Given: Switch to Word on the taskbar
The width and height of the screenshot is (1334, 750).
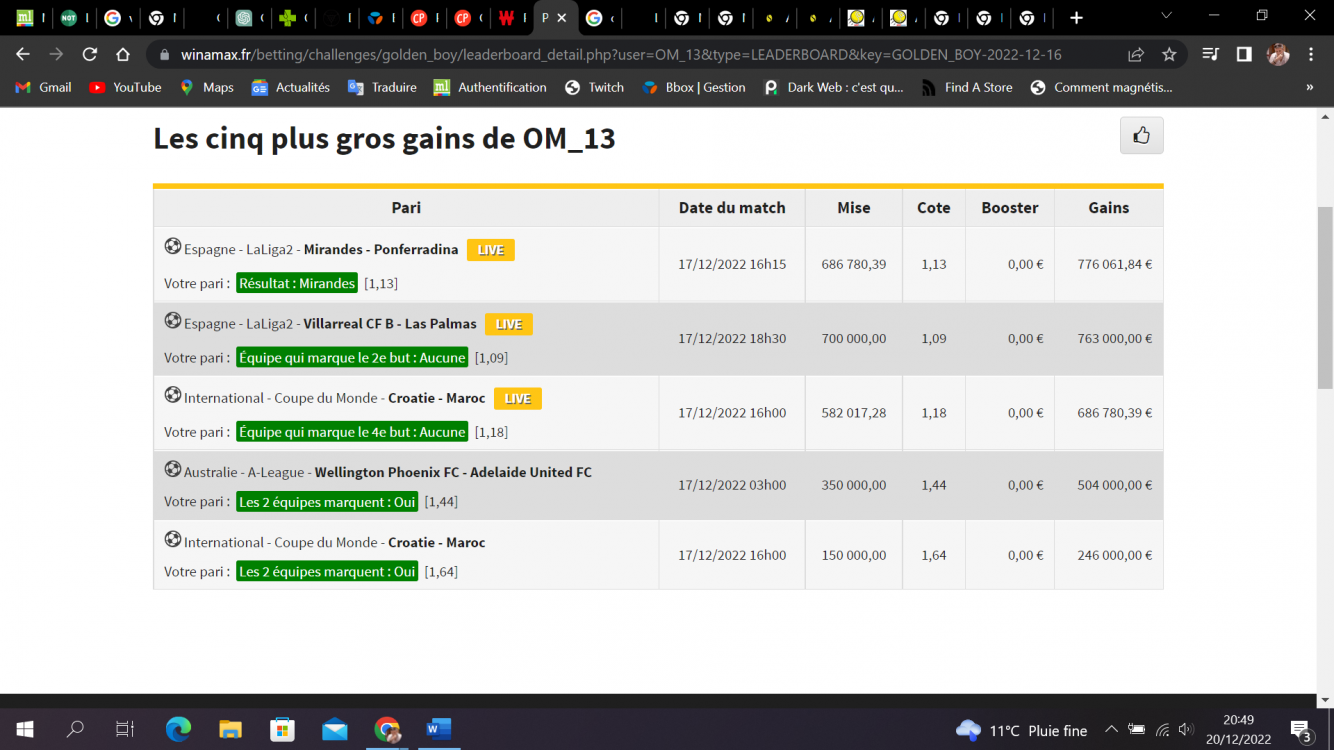Looking at the screenshot, I should point(439,729).
